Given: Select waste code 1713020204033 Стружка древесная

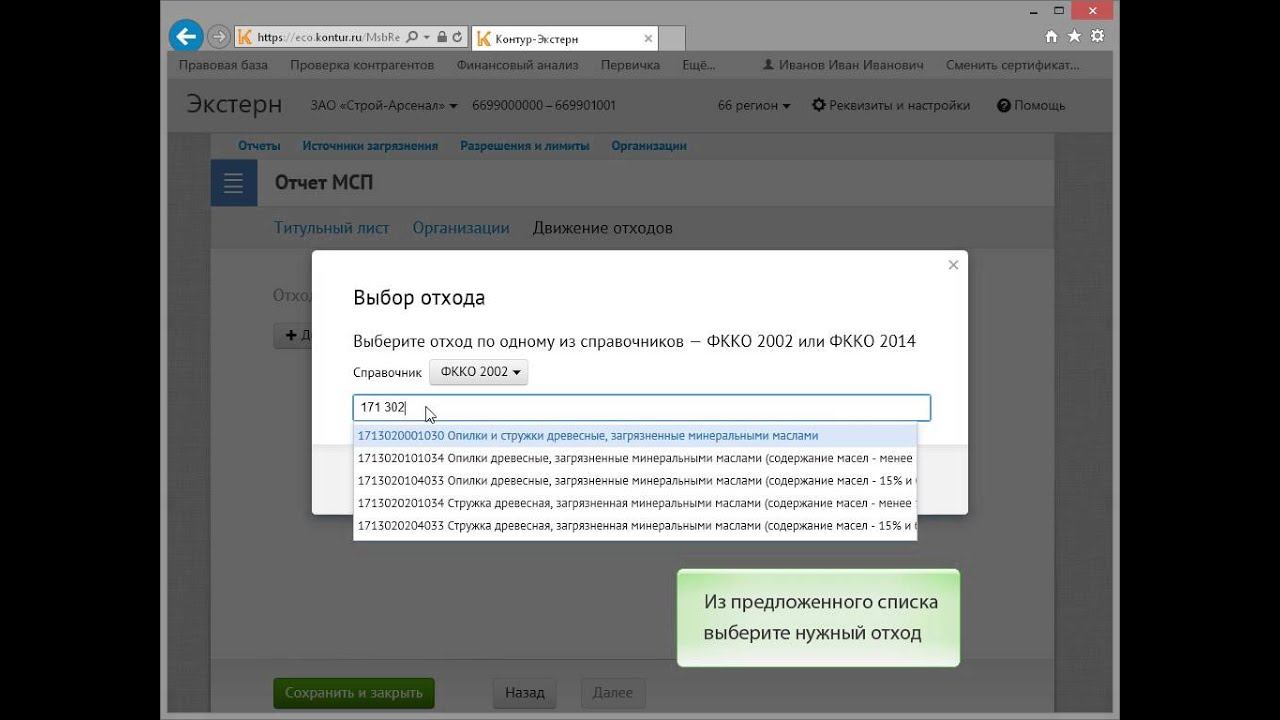Looking at the screenshot, I should pos(635,526).
